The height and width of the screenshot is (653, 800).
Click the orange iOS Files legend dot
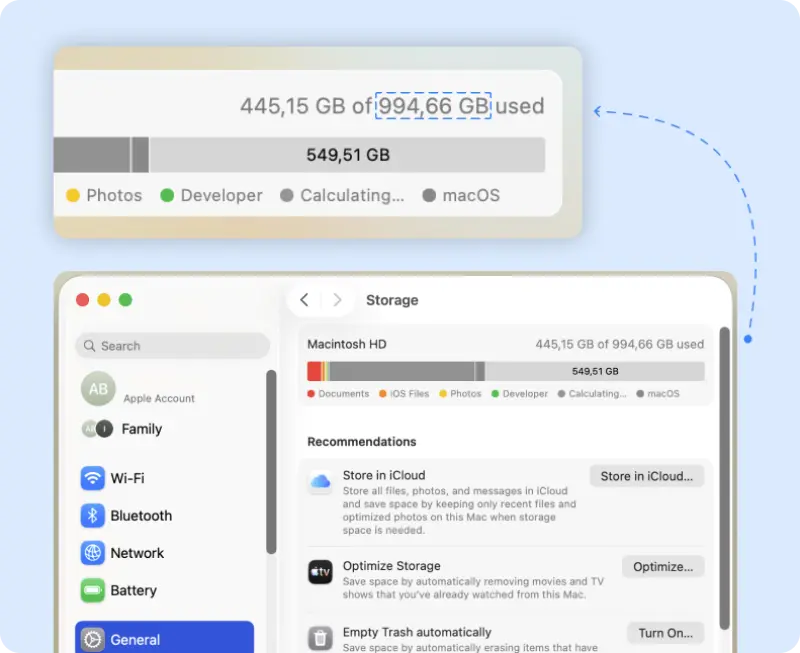point(383,393)
